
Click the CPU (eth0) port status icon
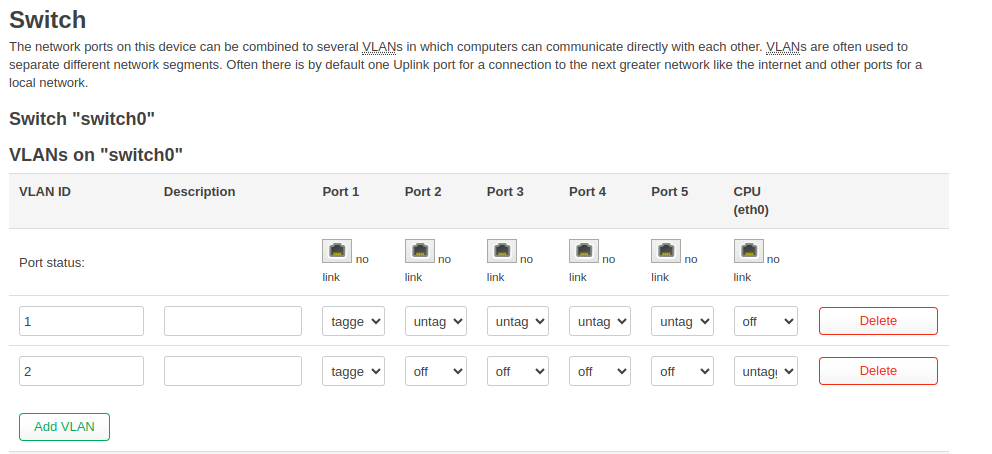click(x=749, y=251)
